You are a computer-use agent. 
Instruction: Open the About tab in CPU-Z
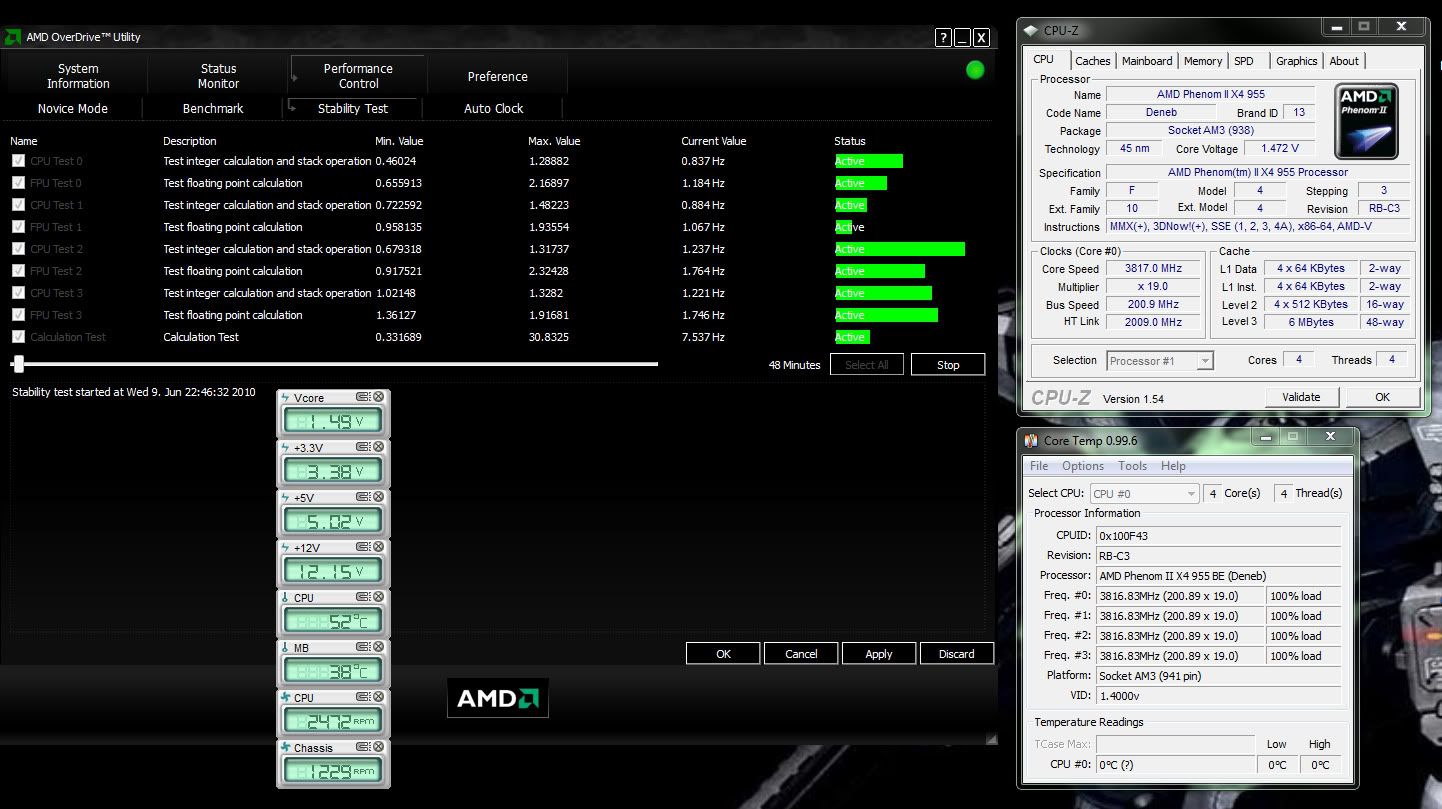point(1344,61)
